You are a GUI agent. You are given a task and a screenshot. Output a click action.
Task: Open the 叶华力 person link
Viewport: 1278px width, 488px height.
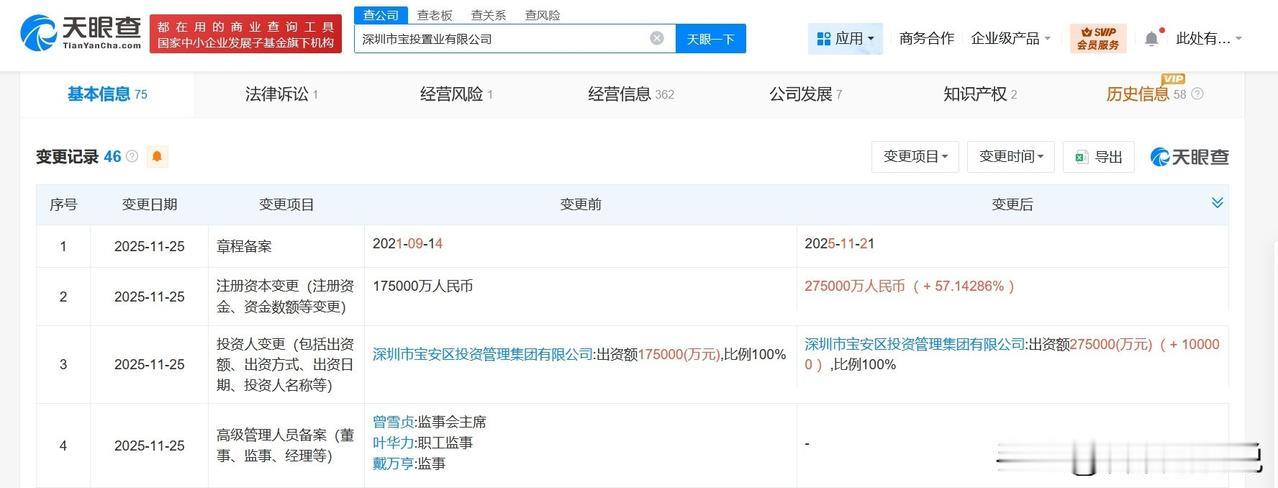tap(393, 443)
